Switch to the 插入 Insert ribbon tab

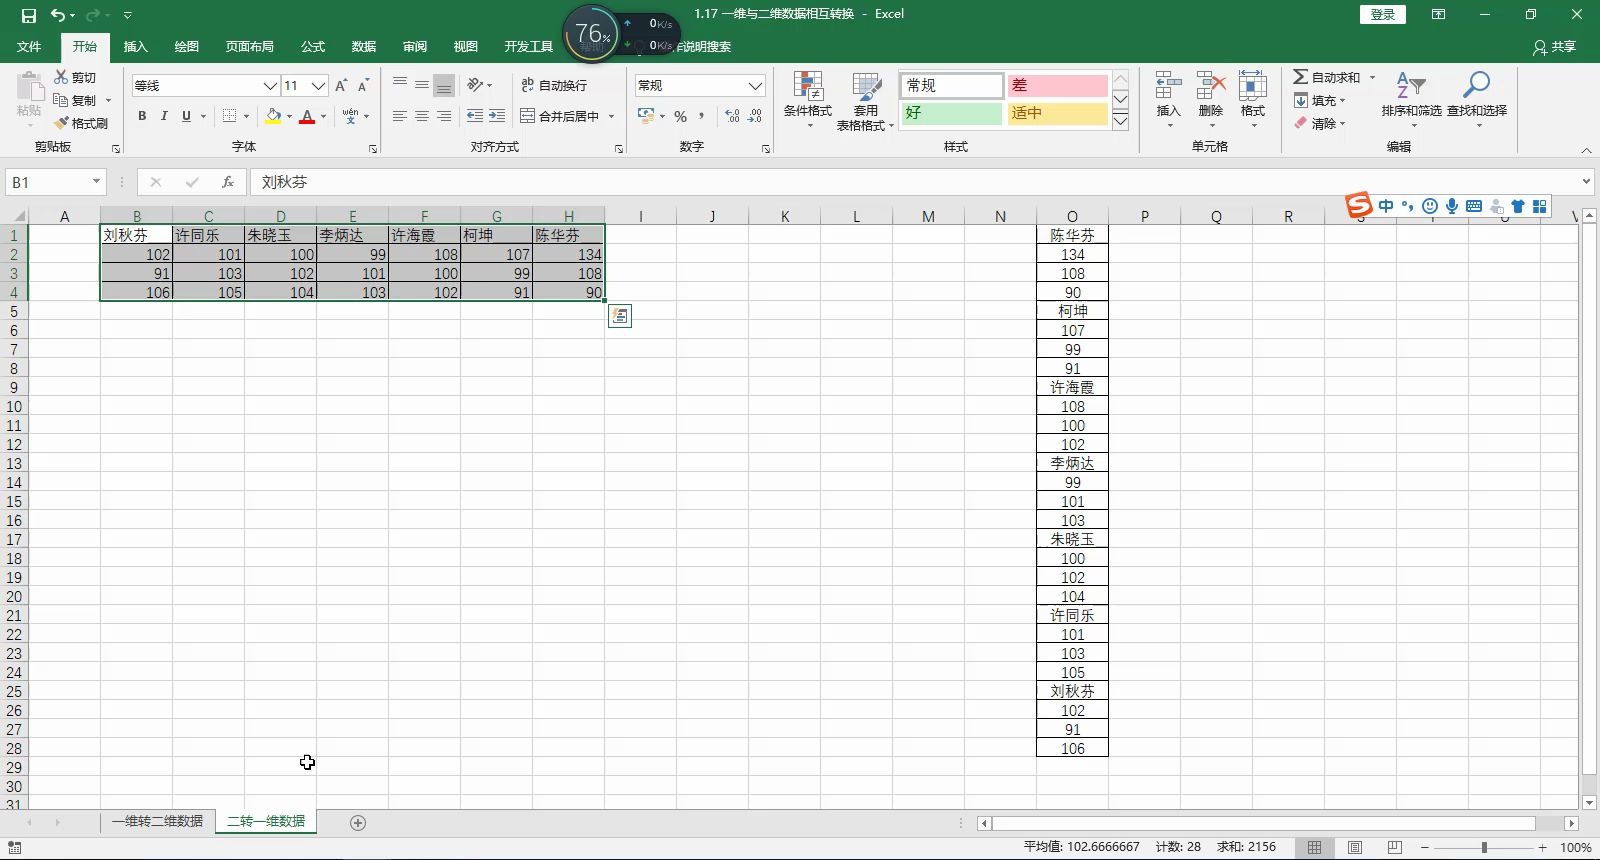pos(135,47)
